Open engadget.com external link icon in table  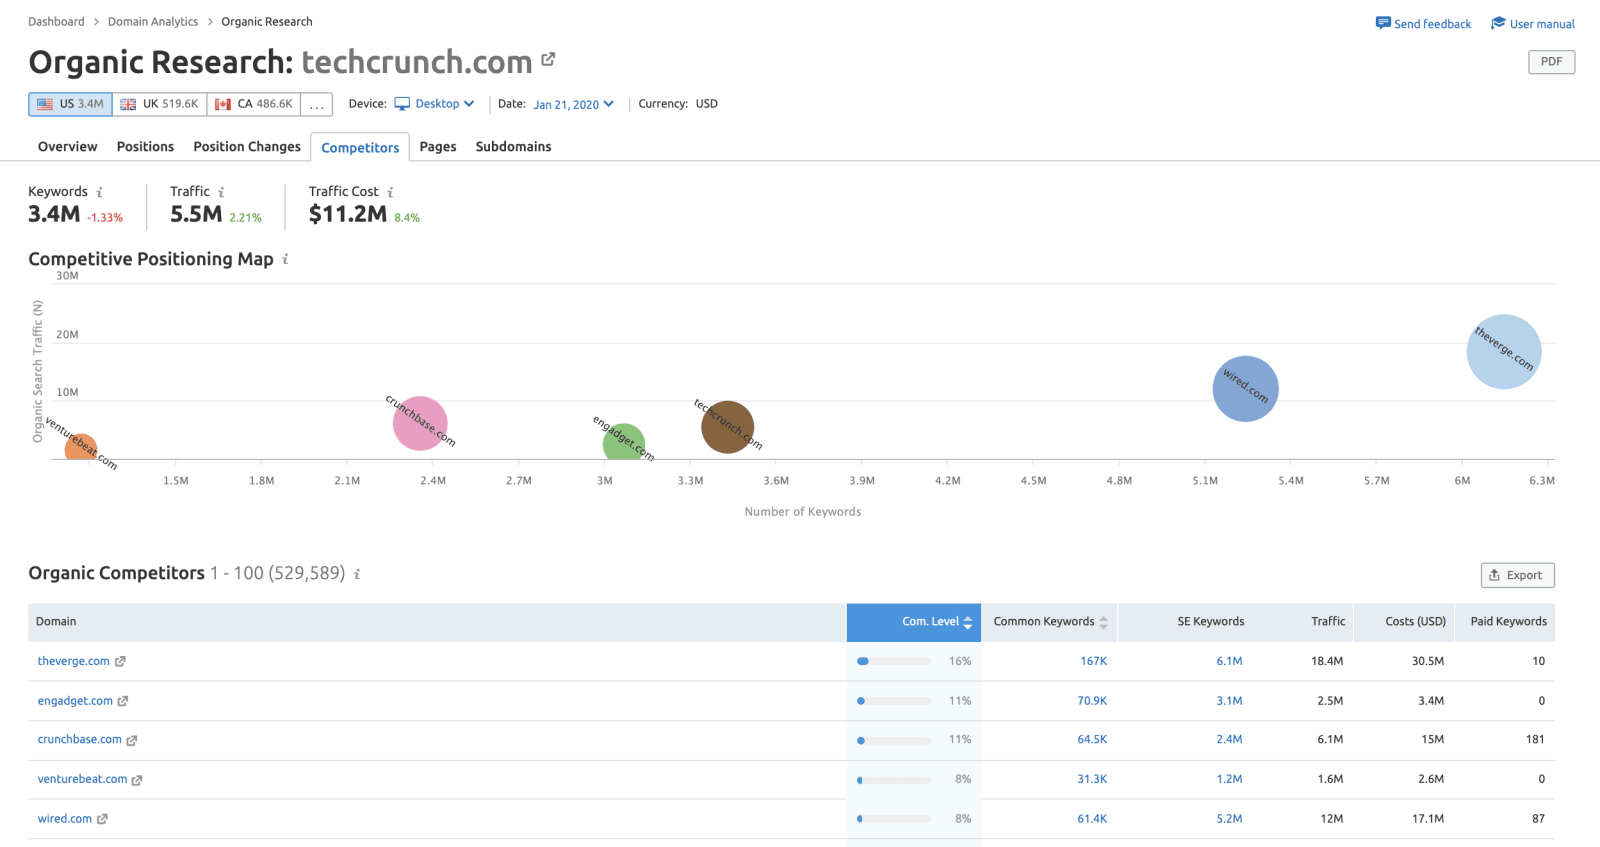point(123,701)
